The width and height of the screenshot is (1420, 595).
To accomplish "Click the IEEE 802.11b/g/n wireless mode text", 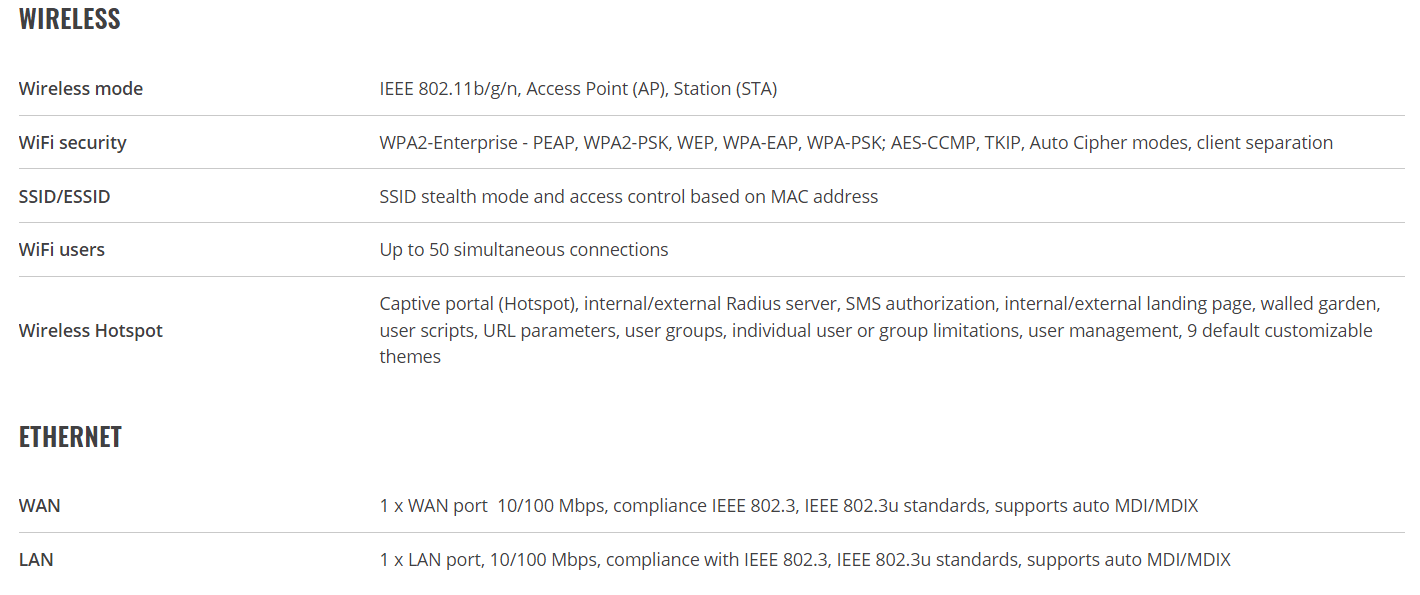I will 448,89.
